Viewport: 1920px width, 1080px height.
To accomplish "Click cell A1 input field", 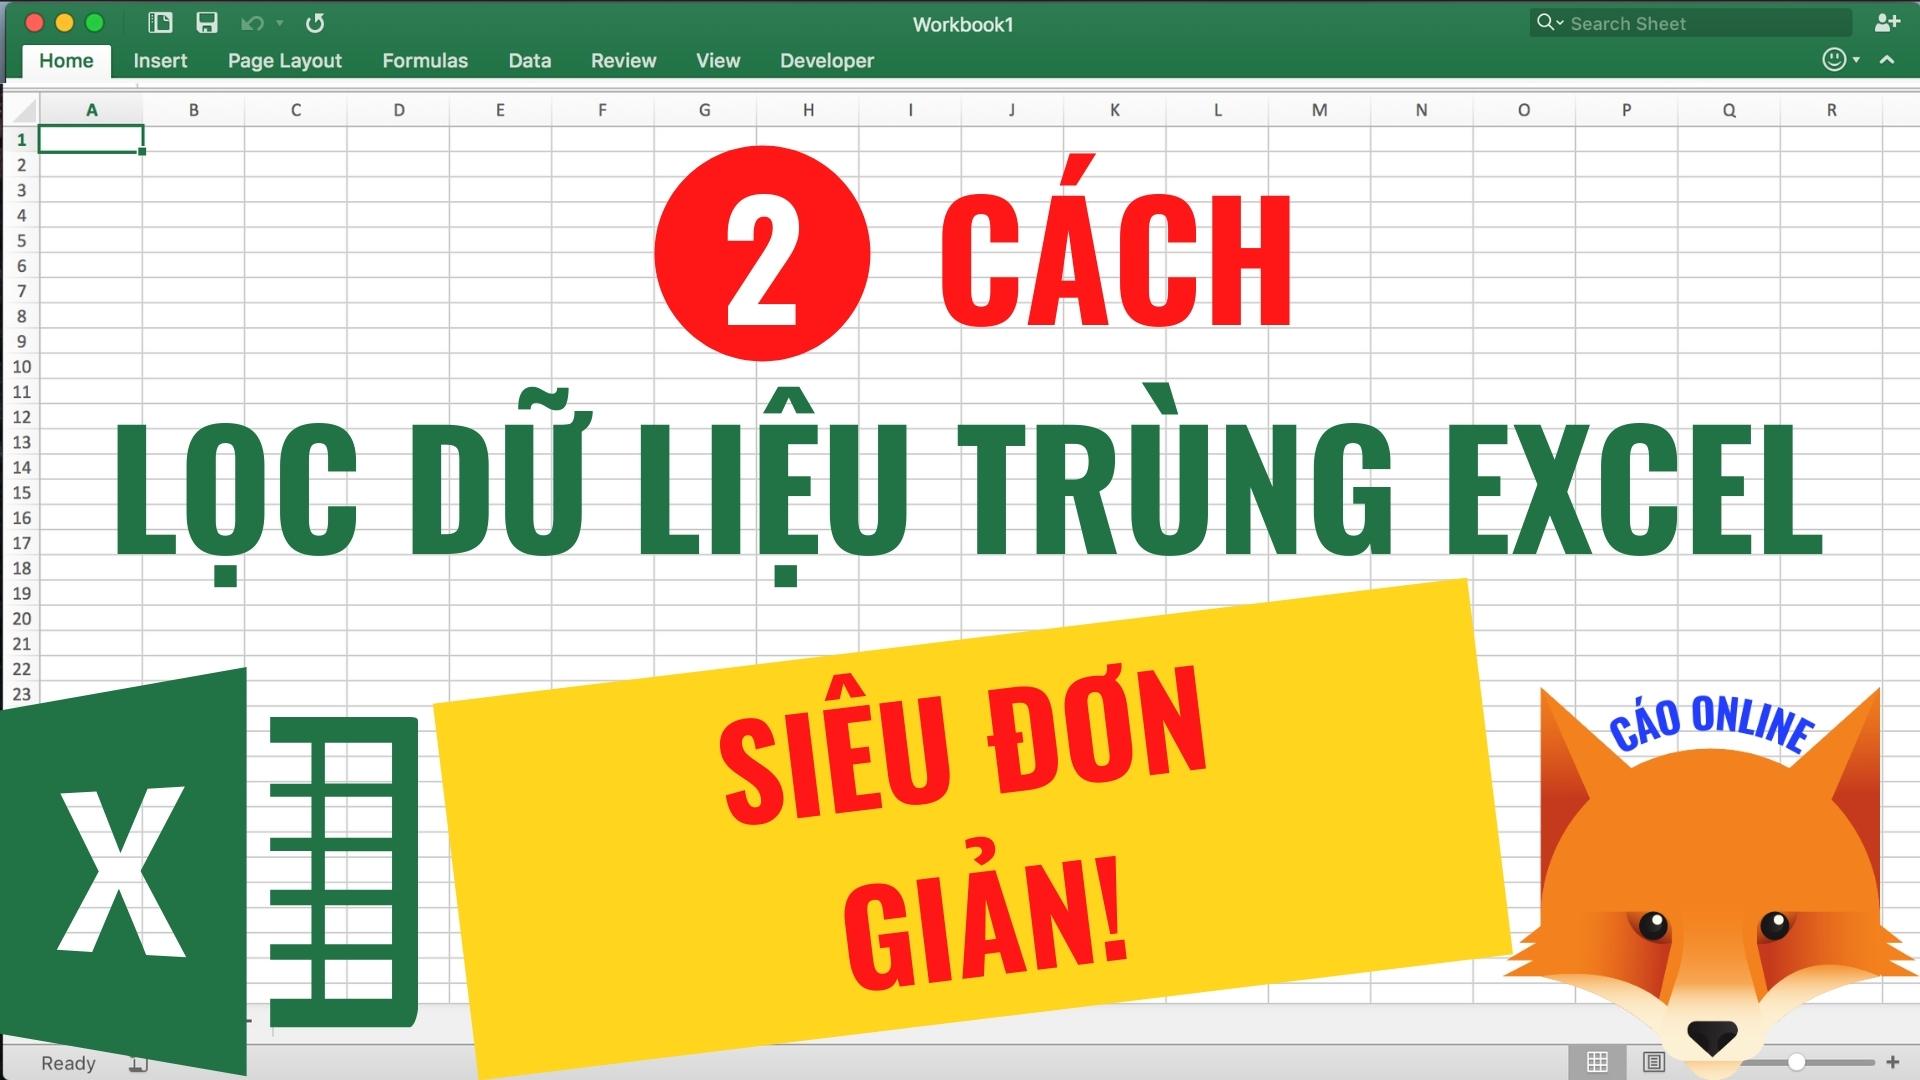I will click(x=92, y=136).
